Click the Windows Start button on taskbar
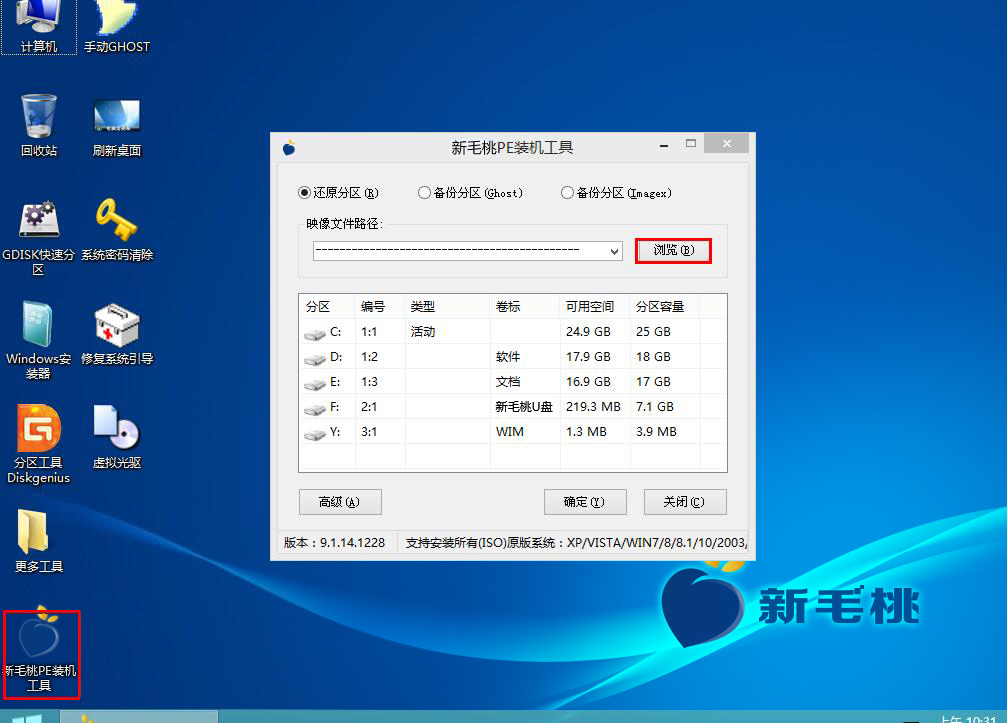 coord(28,717)
